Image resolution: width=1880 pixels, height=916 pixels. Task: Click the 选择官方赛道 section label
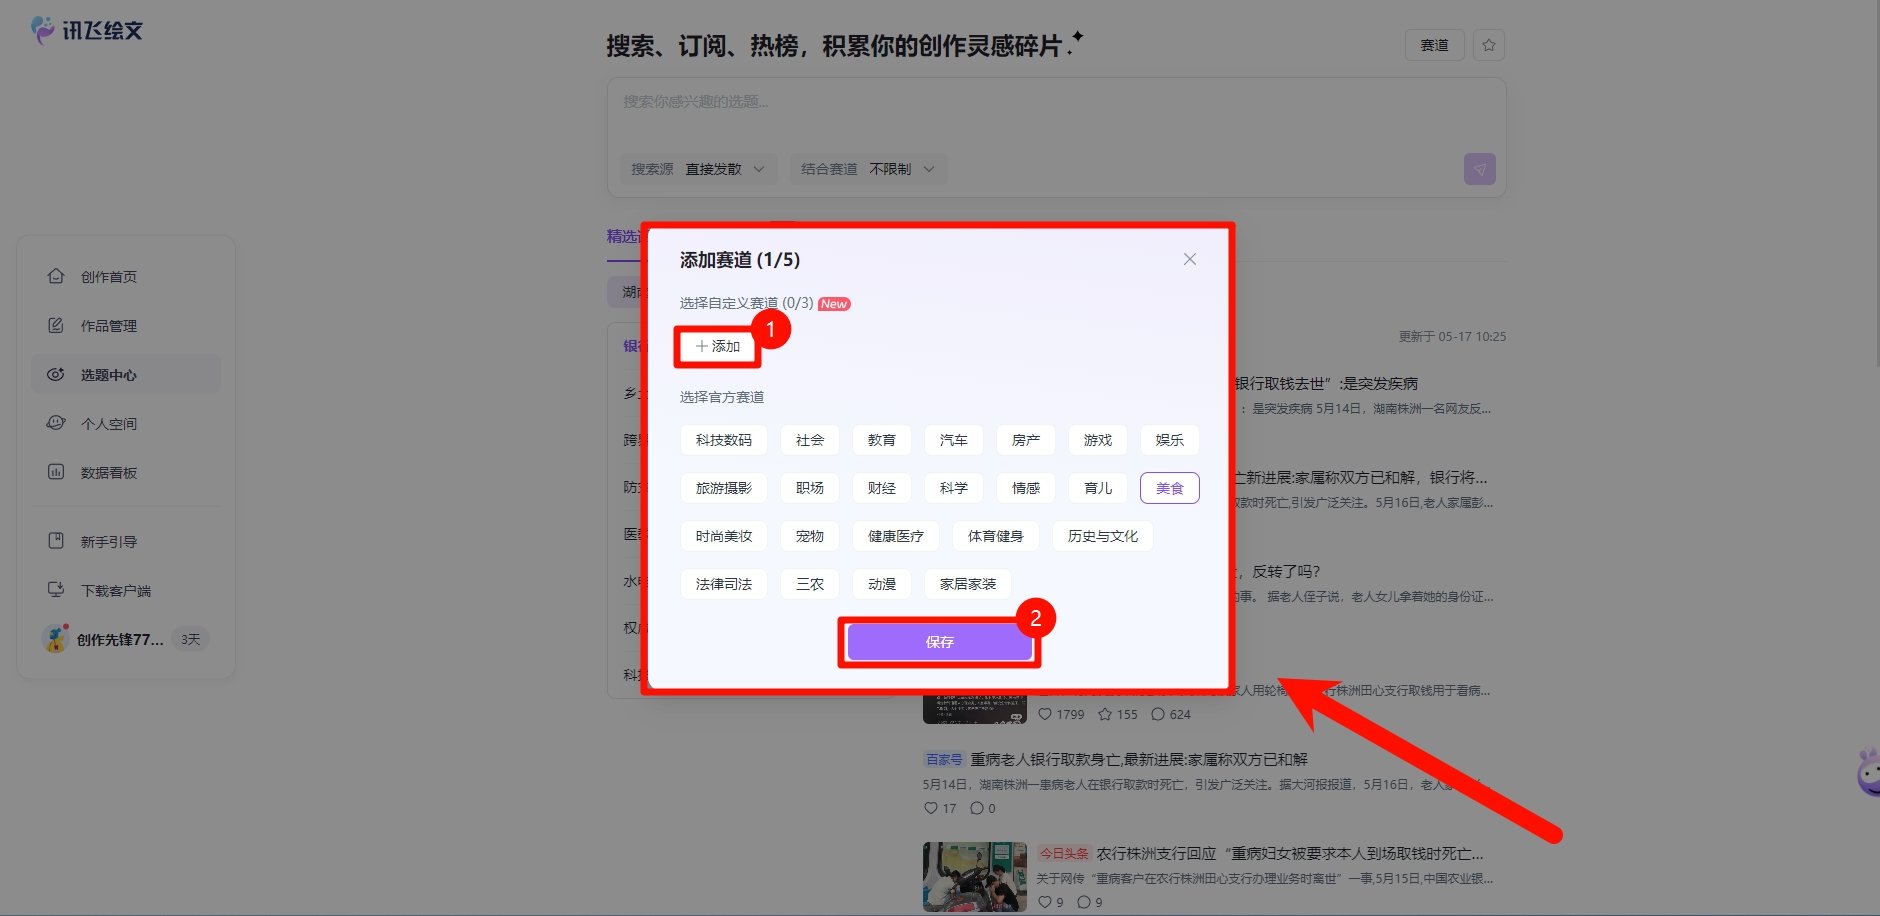click(722, 397)
